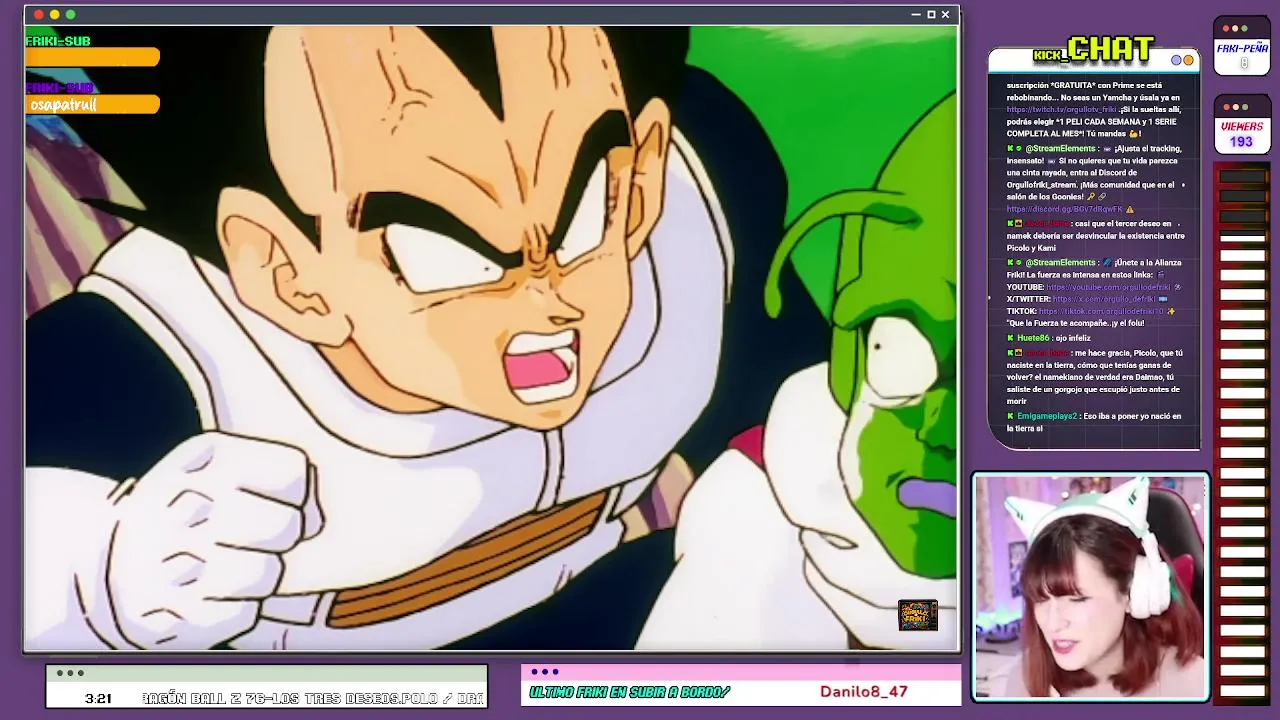Screen dimensions: 1280x720
Task: Click the purple dot on chat panel header
Action: click(x=1176, y=60)
